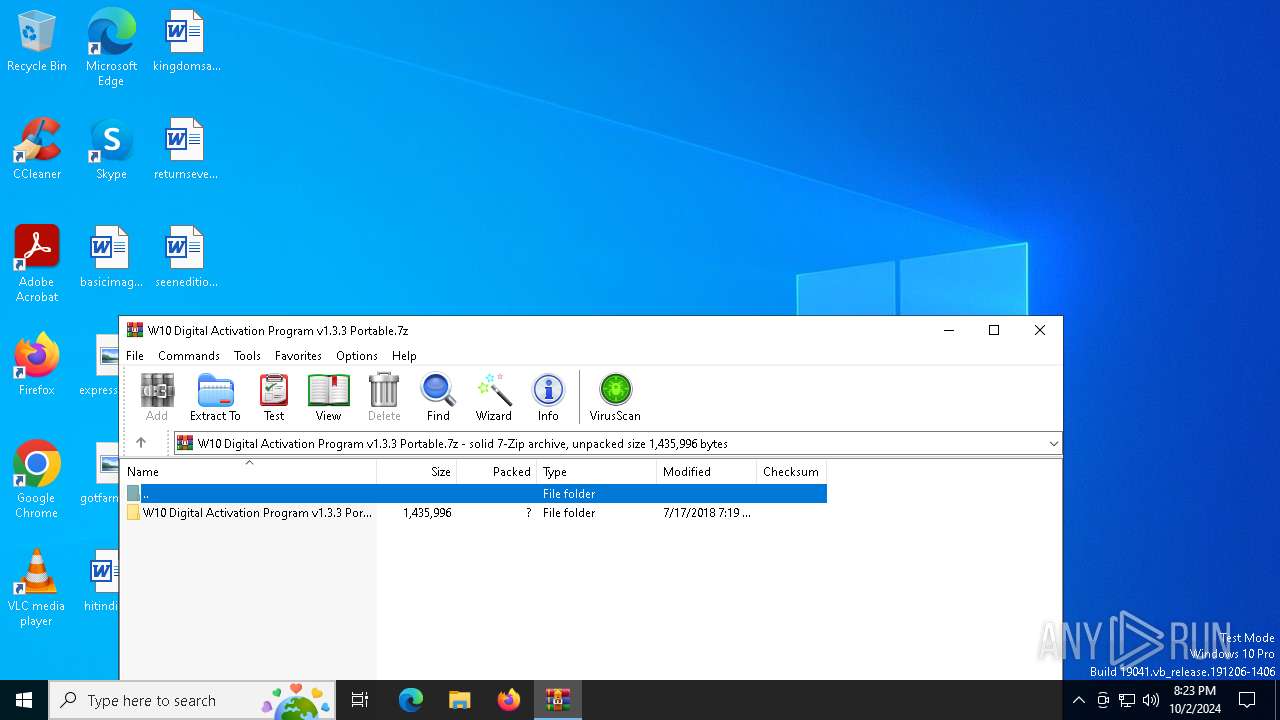1280x720 pixels.
Task: Open the View tool icon
Action: pyautogui.click(x=328, y=397)
